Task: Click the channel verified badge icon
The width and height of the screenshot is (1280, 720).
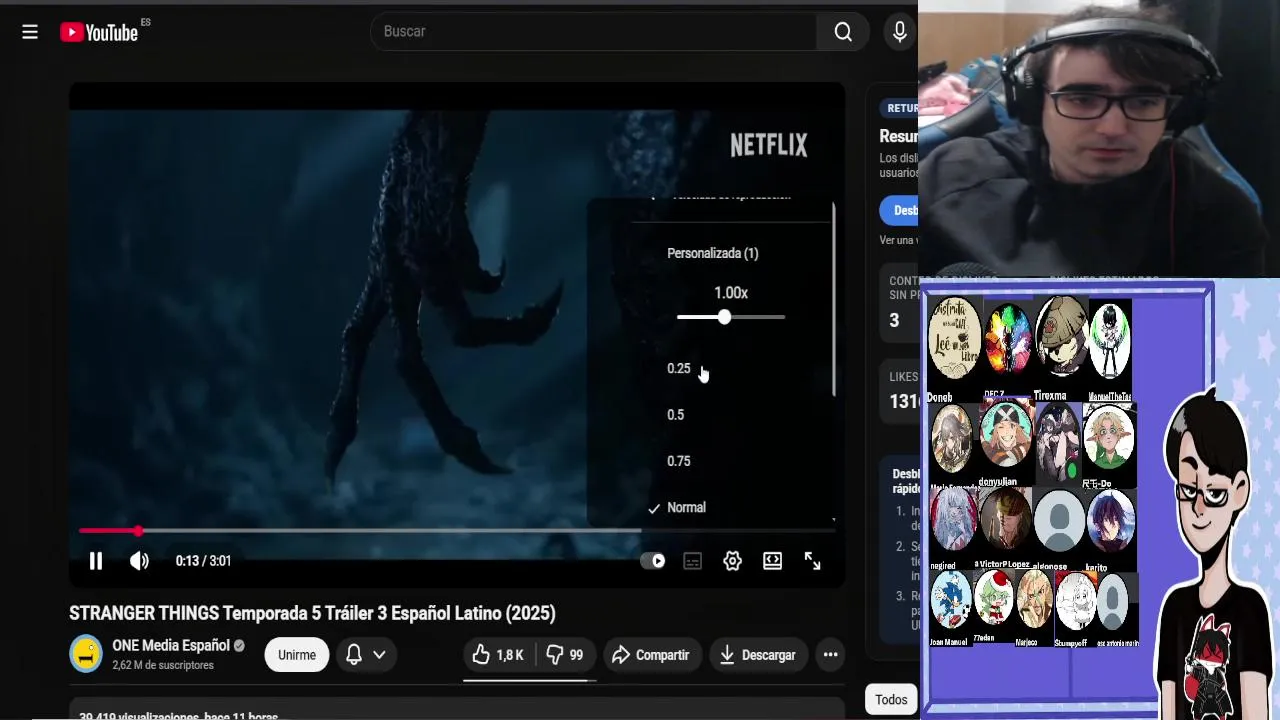Action: [x=239, y=646]
